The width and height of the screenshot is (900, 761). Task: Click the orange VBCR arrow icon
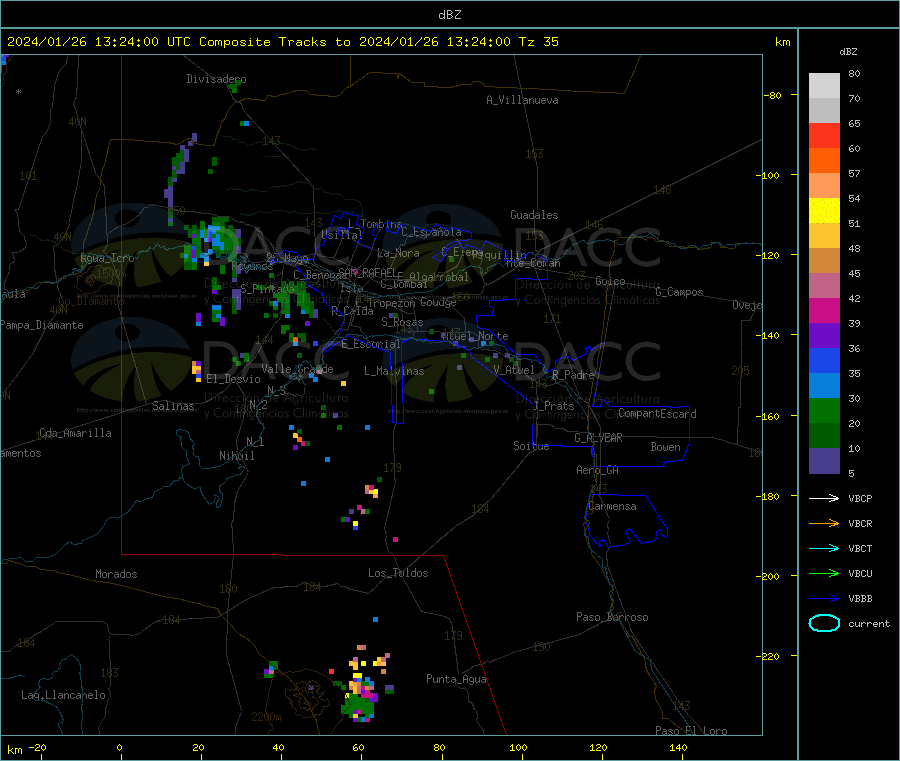(824, 523)
